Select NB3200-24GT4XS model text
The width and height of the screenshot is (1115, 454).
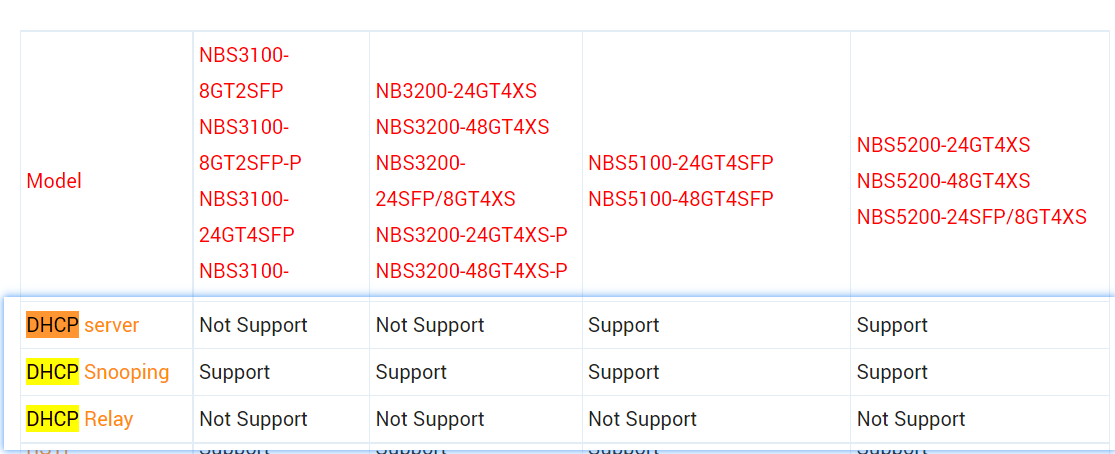click(457, 91)
